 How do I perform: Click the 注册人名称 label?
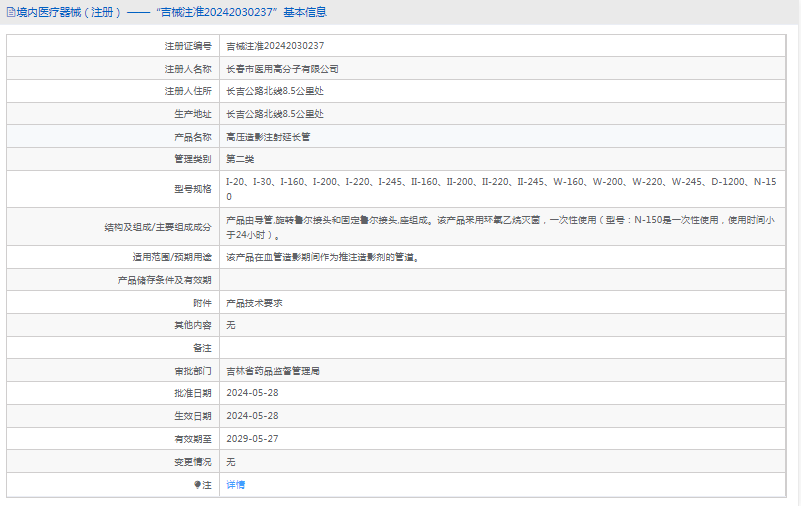click(187, 69)
